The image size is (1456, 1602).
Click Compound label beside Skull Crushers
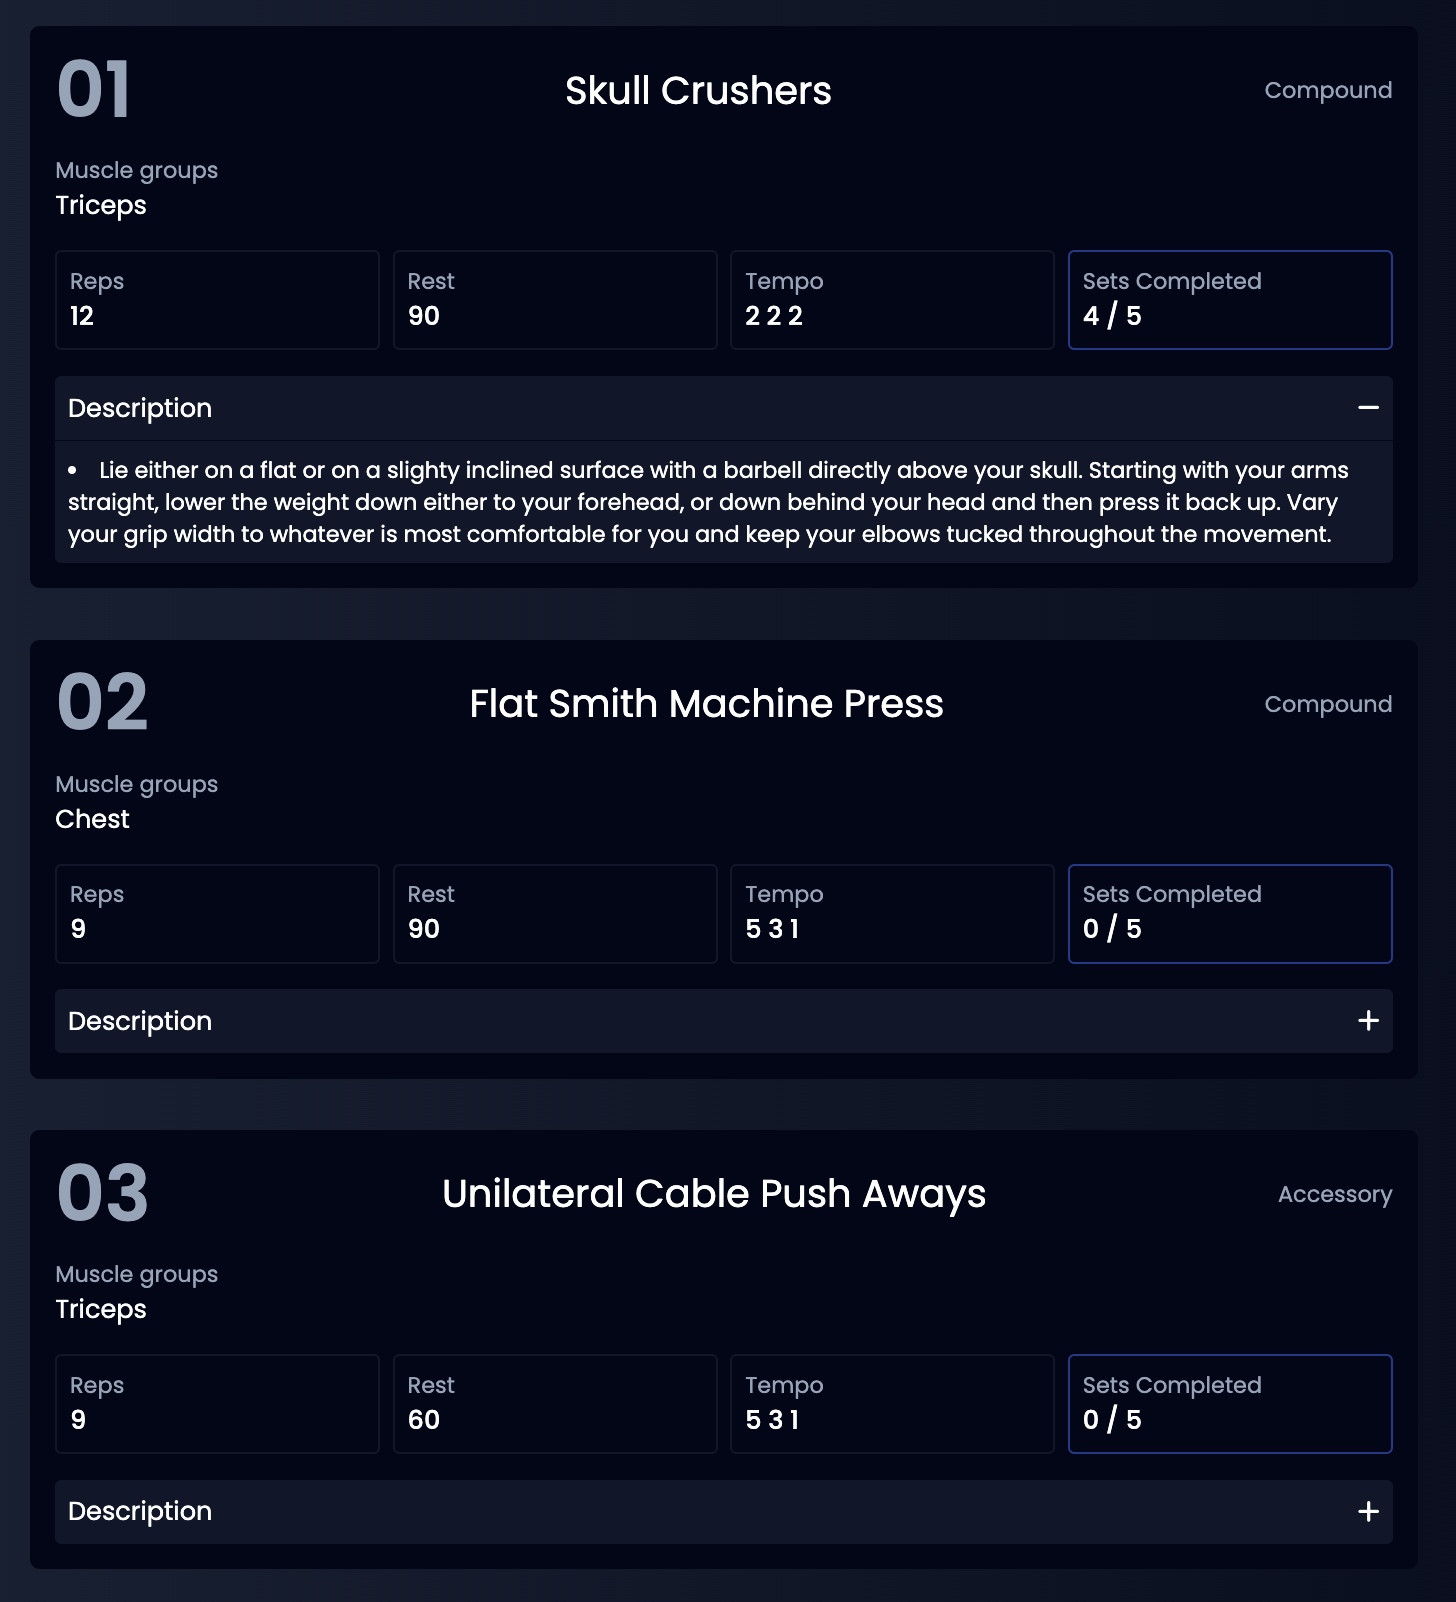pyautogui.click(x=1327, y=91)
